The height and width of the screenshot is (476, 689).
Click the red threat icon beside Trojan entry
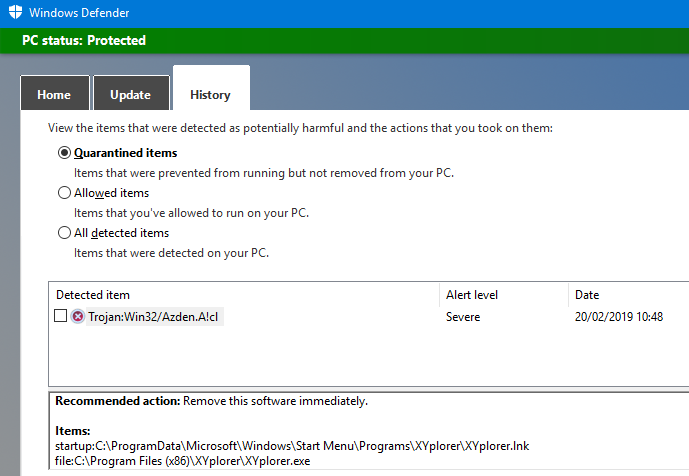(x=78, y=317)
